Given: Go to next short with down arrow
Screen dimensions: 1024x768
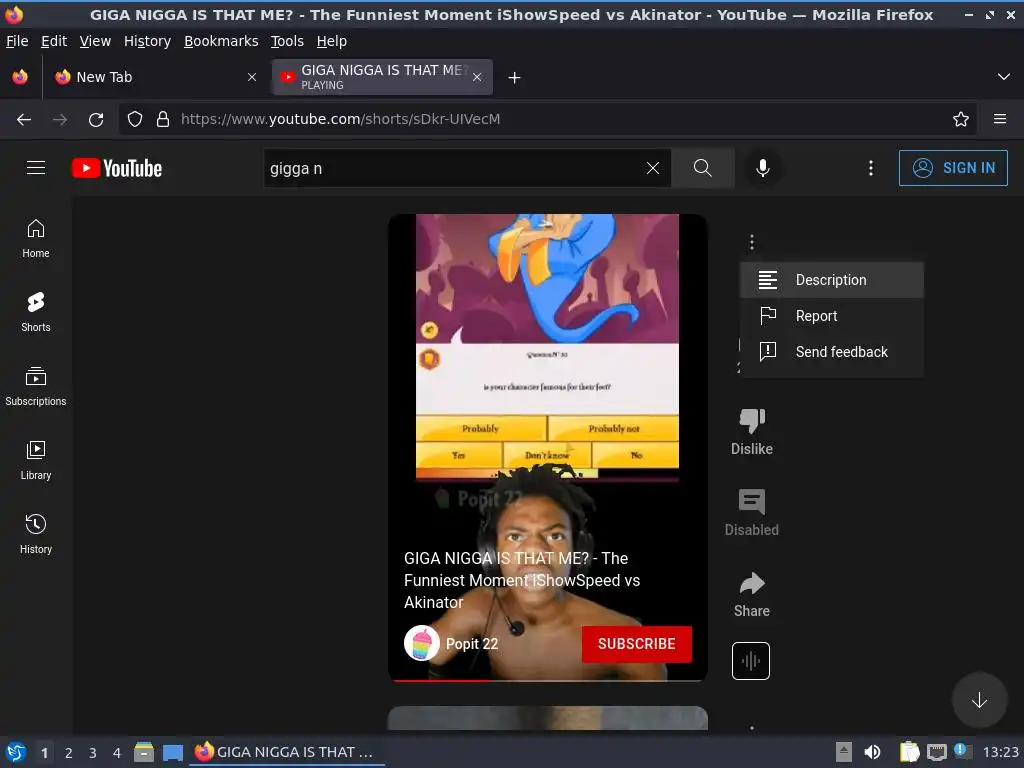Looking at the screenshot, I should 979,700.
